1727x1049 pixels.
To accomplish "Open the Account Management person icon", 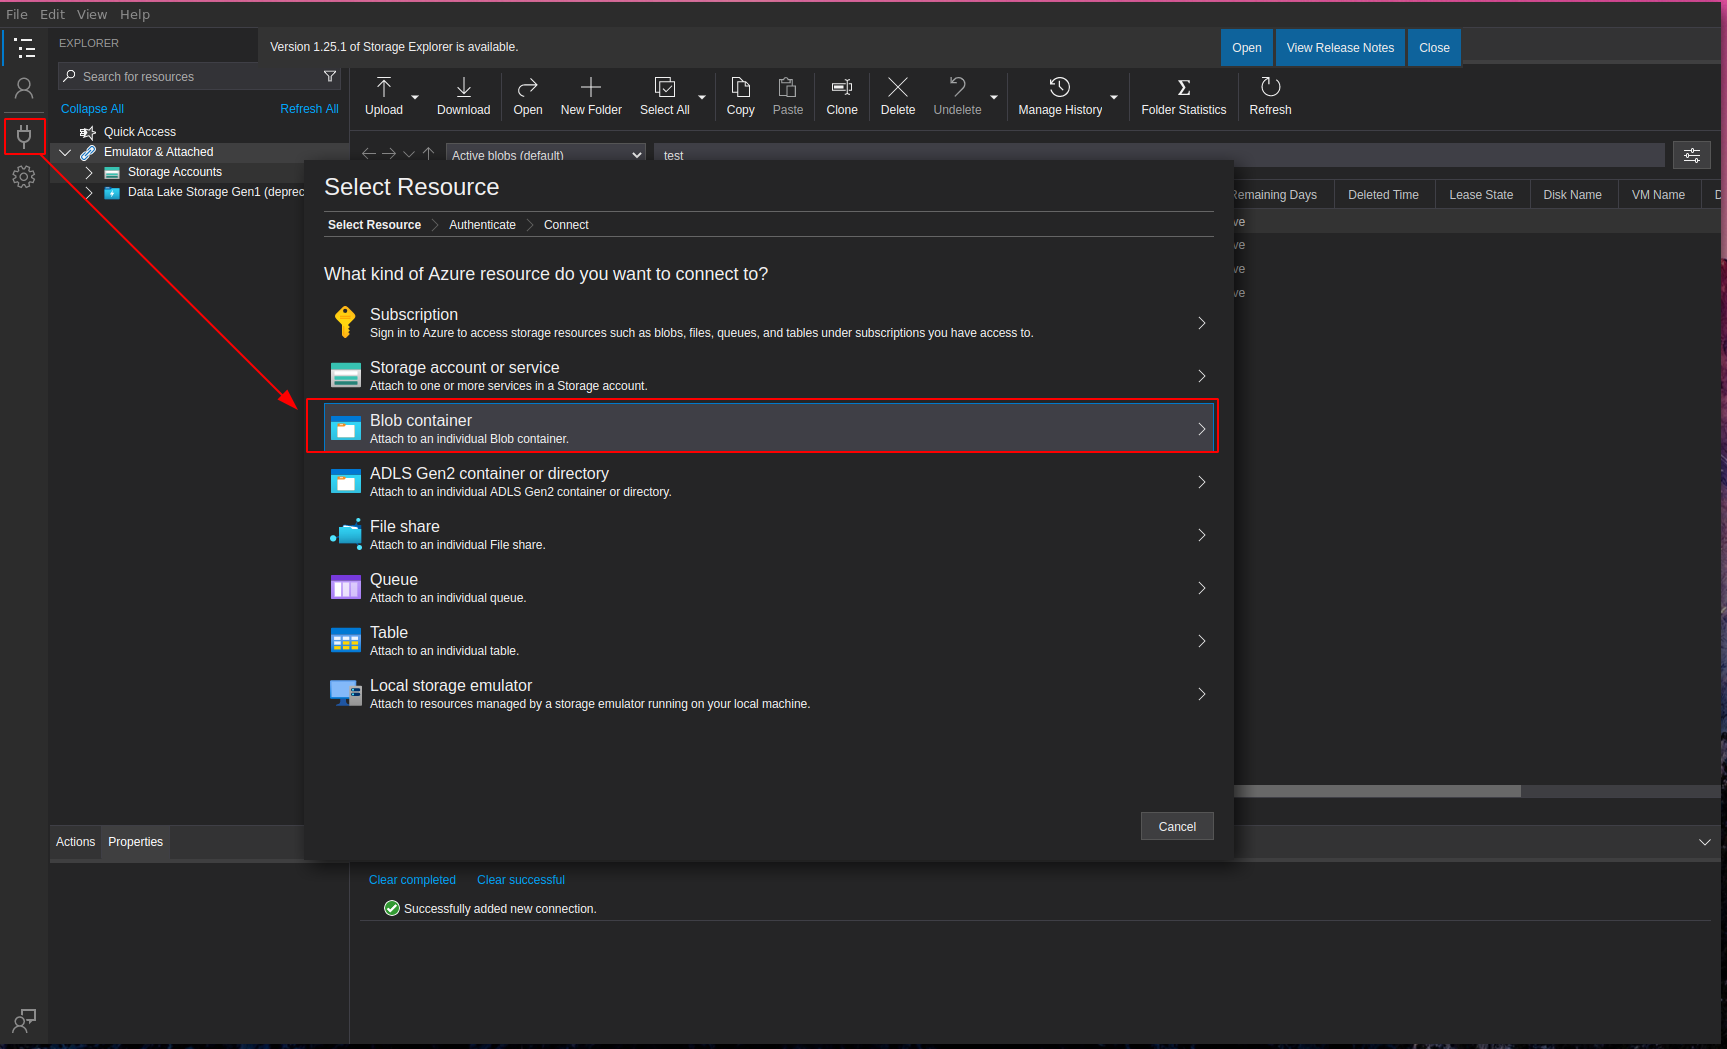I will point(24,89).
